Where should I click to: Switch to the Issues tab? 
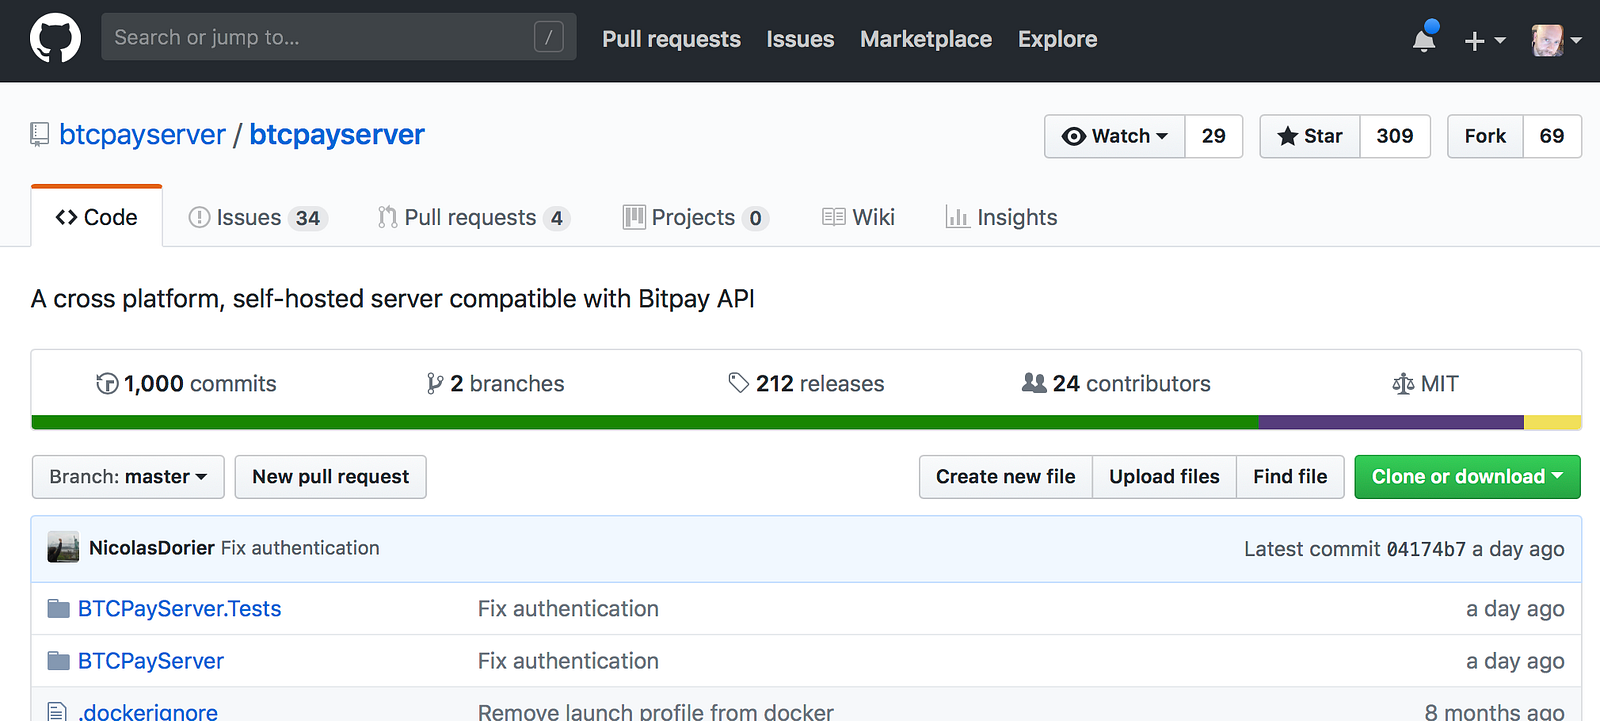coord(257,218)
